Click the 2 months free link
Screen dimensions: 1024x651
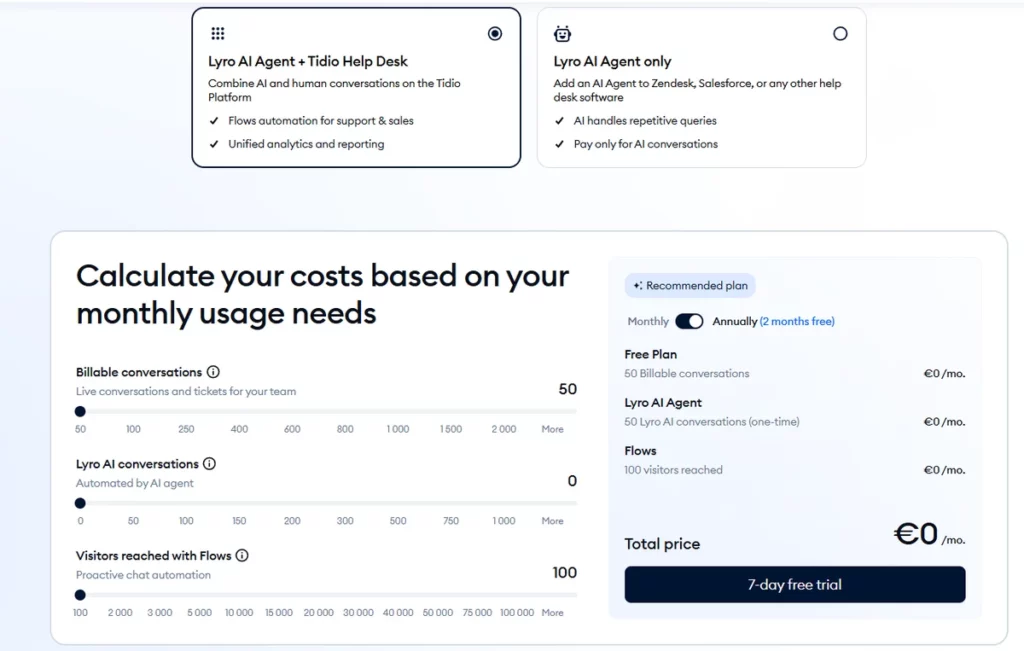tap(797, 321)
